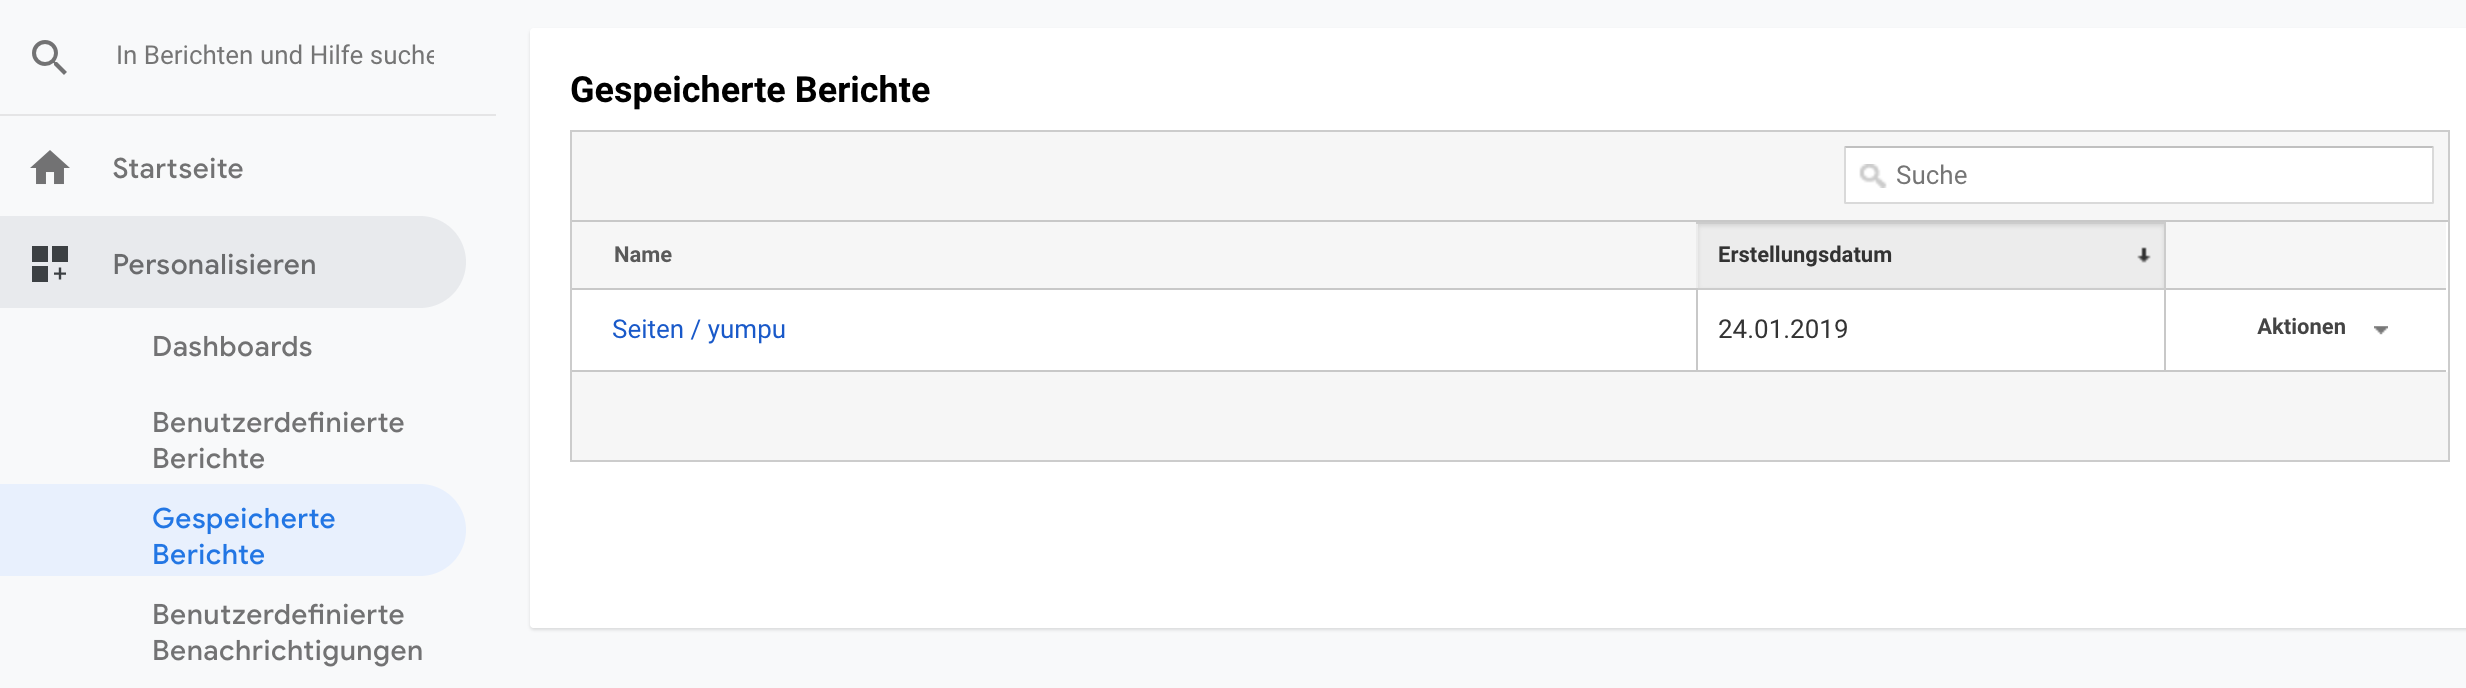
Task: Click the magnifier icon in the table search box
Action: tap(1871, 176)
